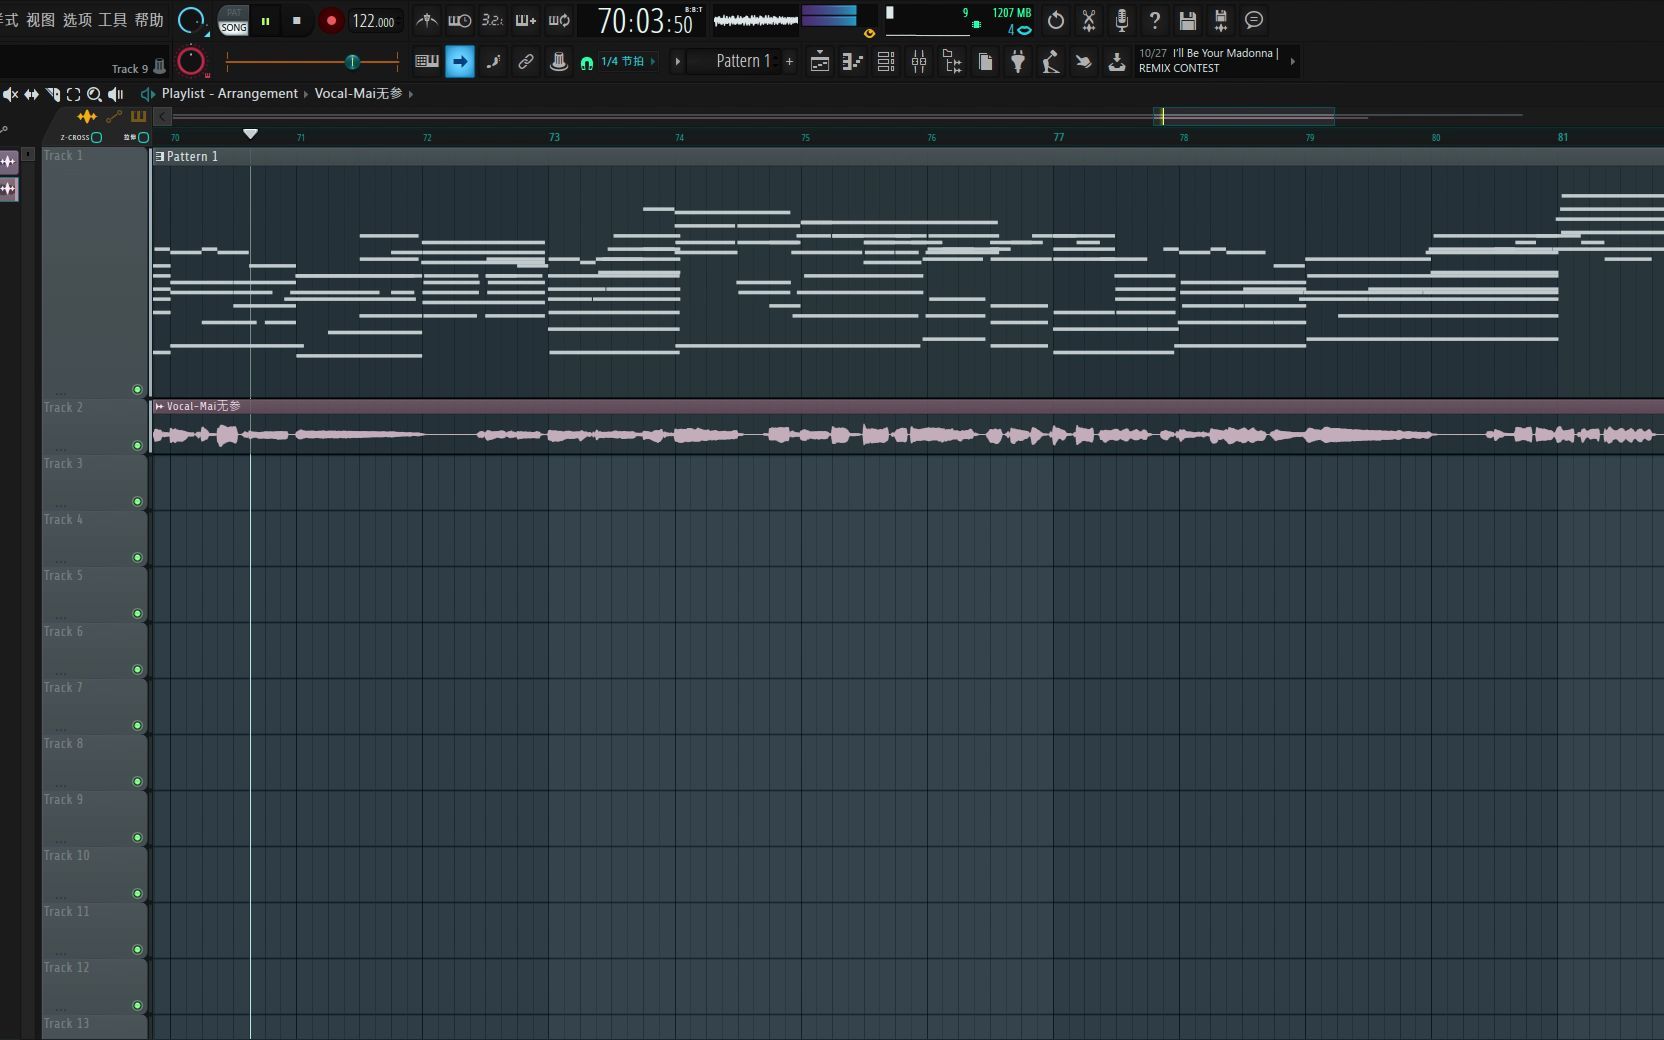1664x1040 pixels.
Task: Click the note/clip grouping stamp icon
Action: coord(559,62)
